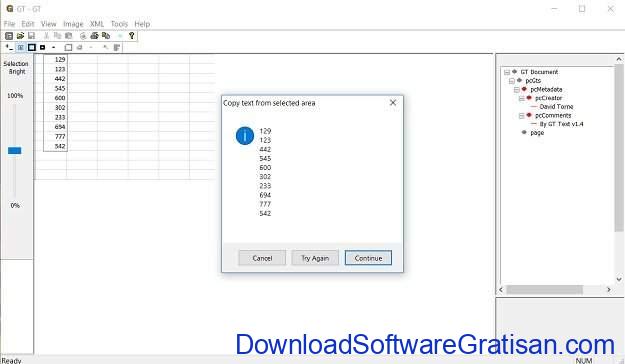Collapse the pcMetadata tree node
The image size is (625, 364).
click(517, 90)
